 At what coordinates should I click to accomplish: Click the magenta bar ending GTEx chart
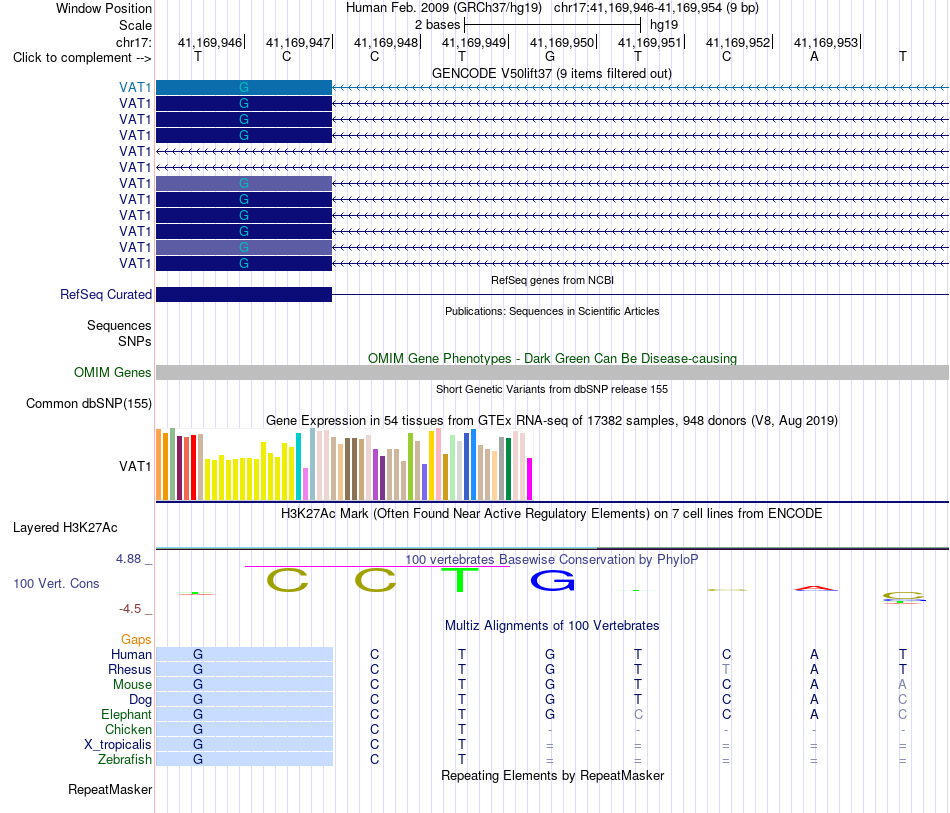tap(530, 479)
